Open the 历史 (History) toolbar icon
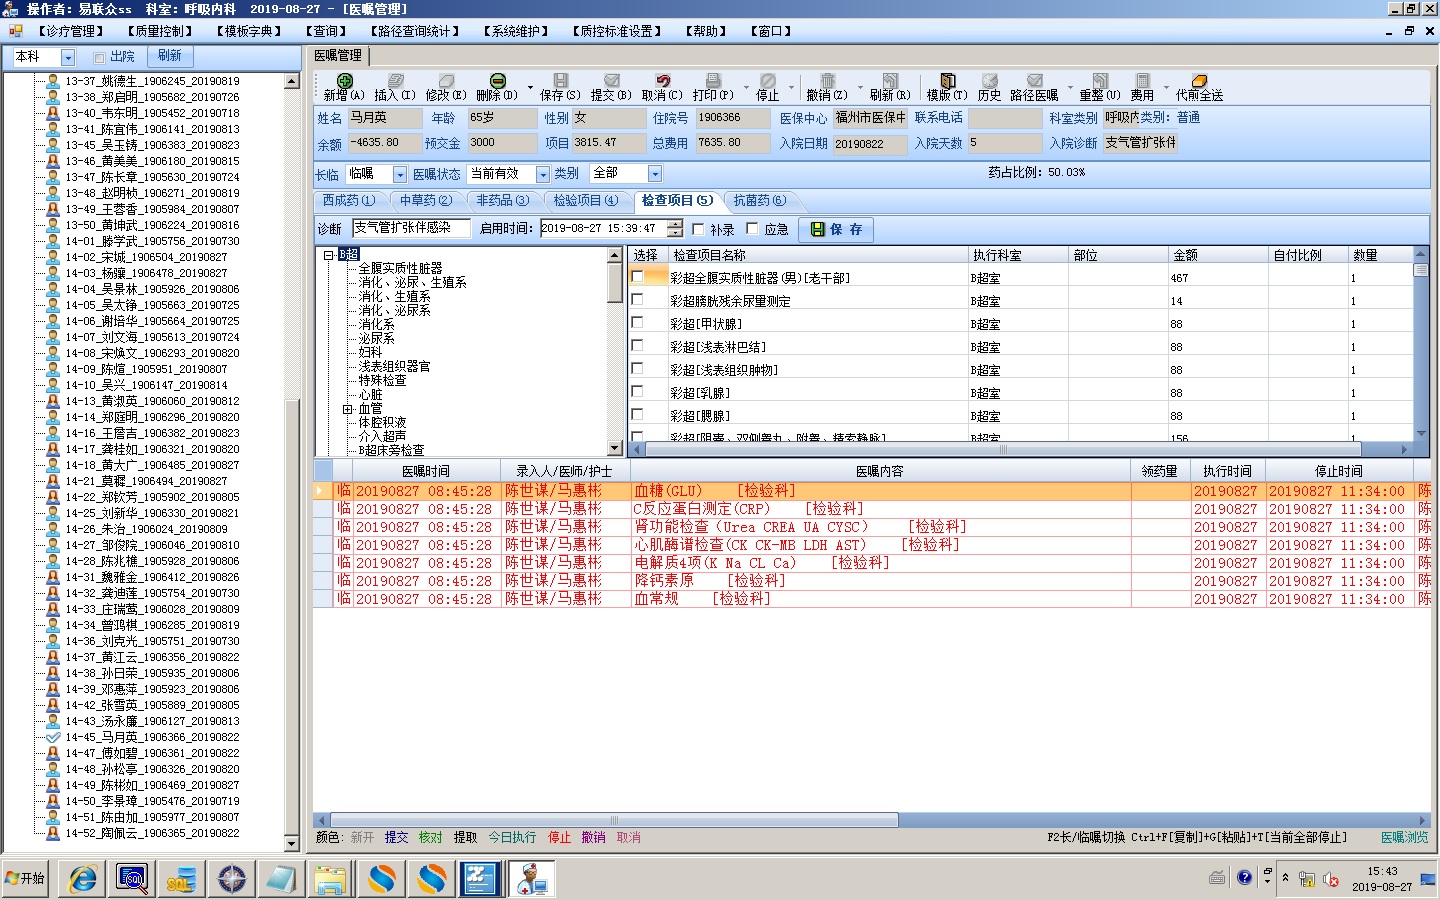The image size is (1440, 900). (x=989, y=87)
